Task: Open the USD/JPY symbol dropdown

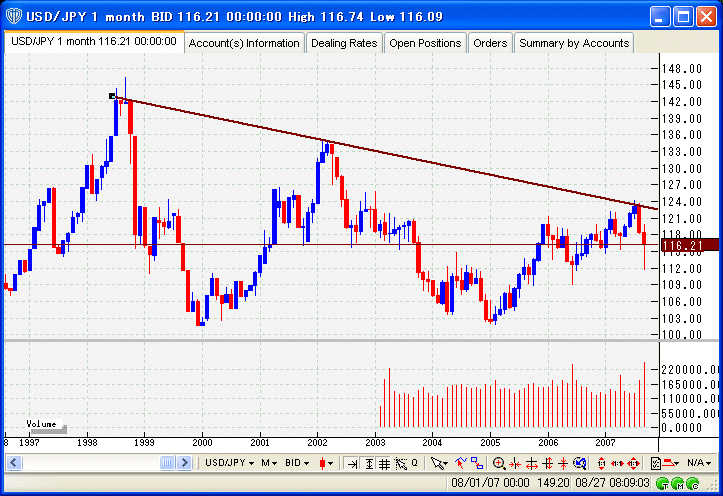Action: [230, 463]
